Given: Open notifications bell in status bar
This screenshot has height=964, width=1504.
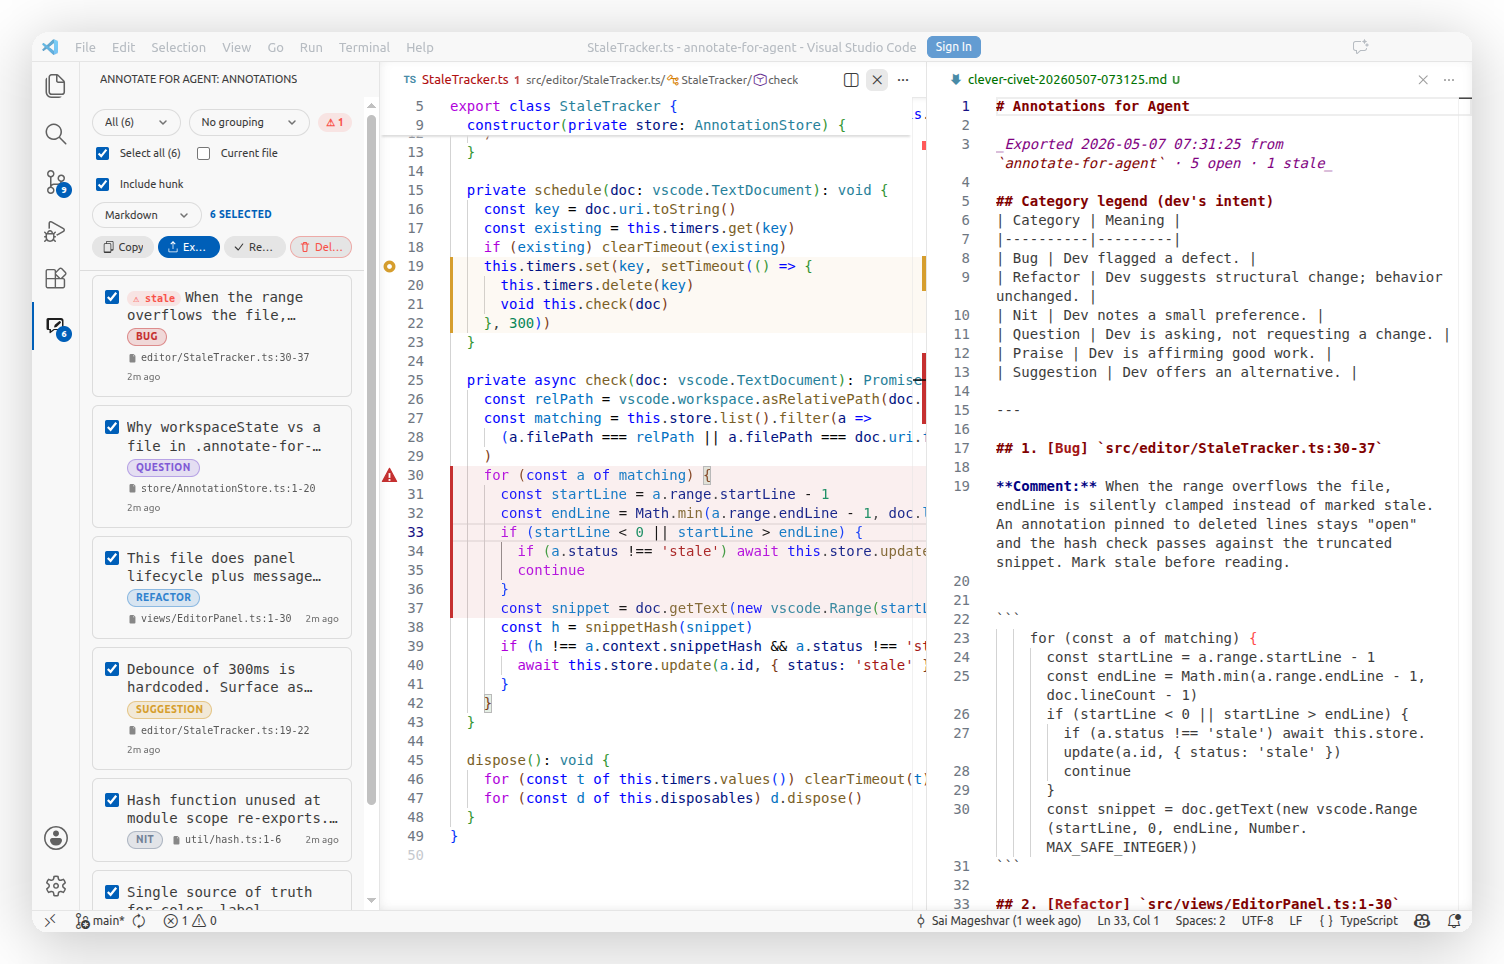Looking at the screenshot, I should coord(1454,921).
